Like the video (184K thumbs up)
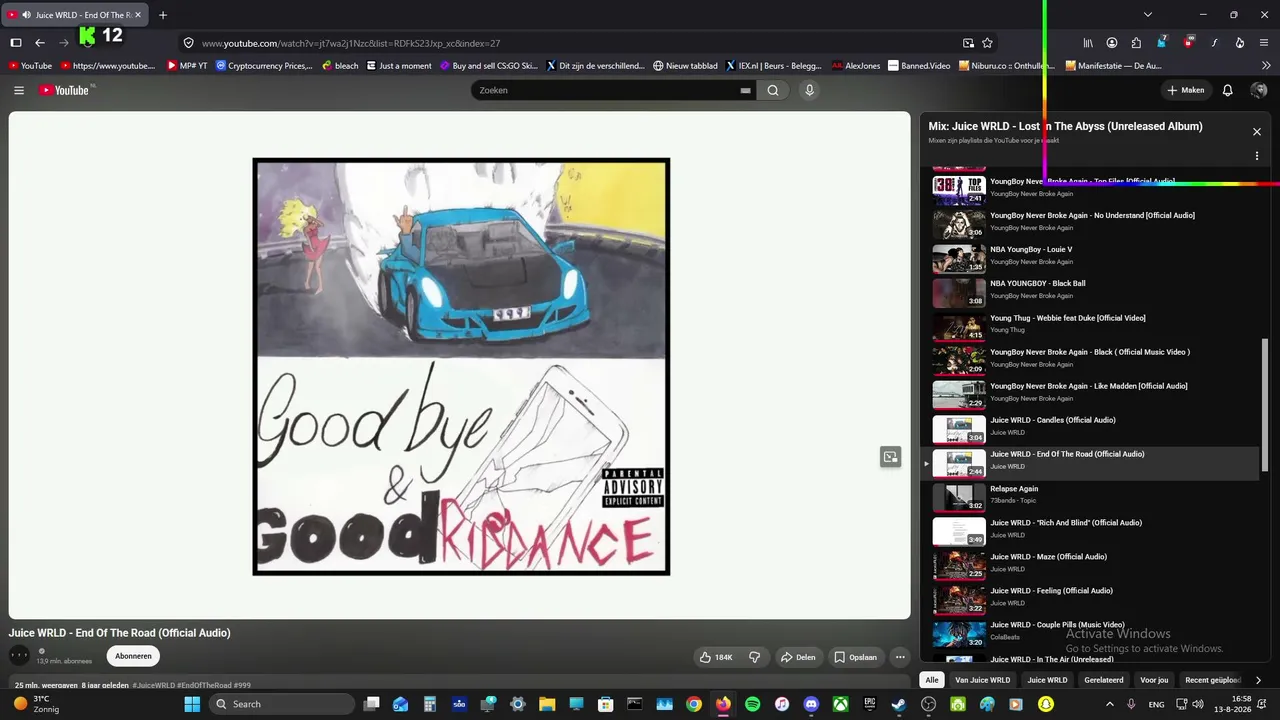 716,657
